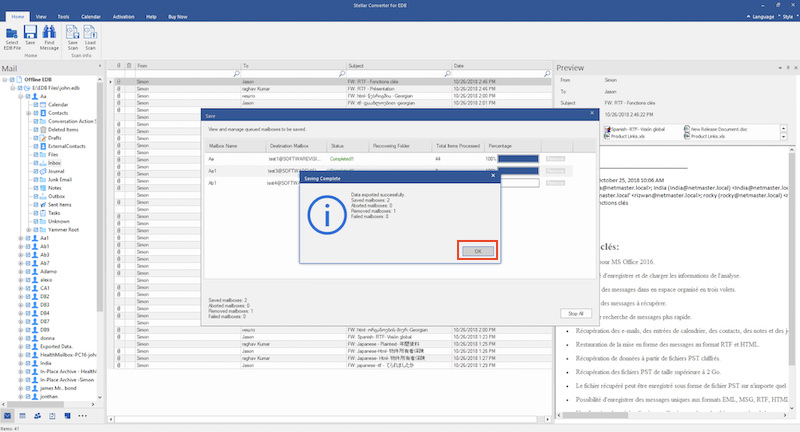Open Spanish-RTF attachment in Preview

point(635,129)
